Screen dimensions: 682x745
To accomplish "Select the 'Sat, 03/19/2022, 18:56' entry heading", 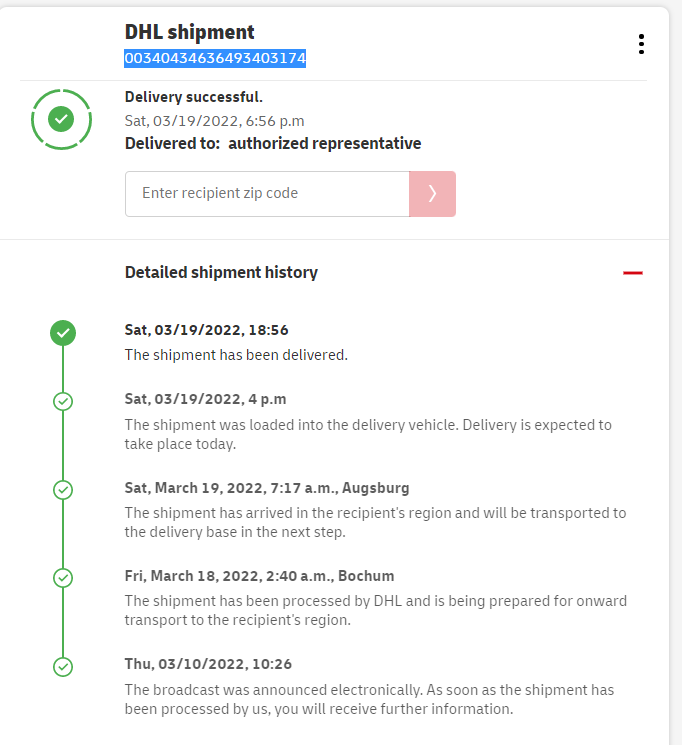I will [x=207, y=330].
